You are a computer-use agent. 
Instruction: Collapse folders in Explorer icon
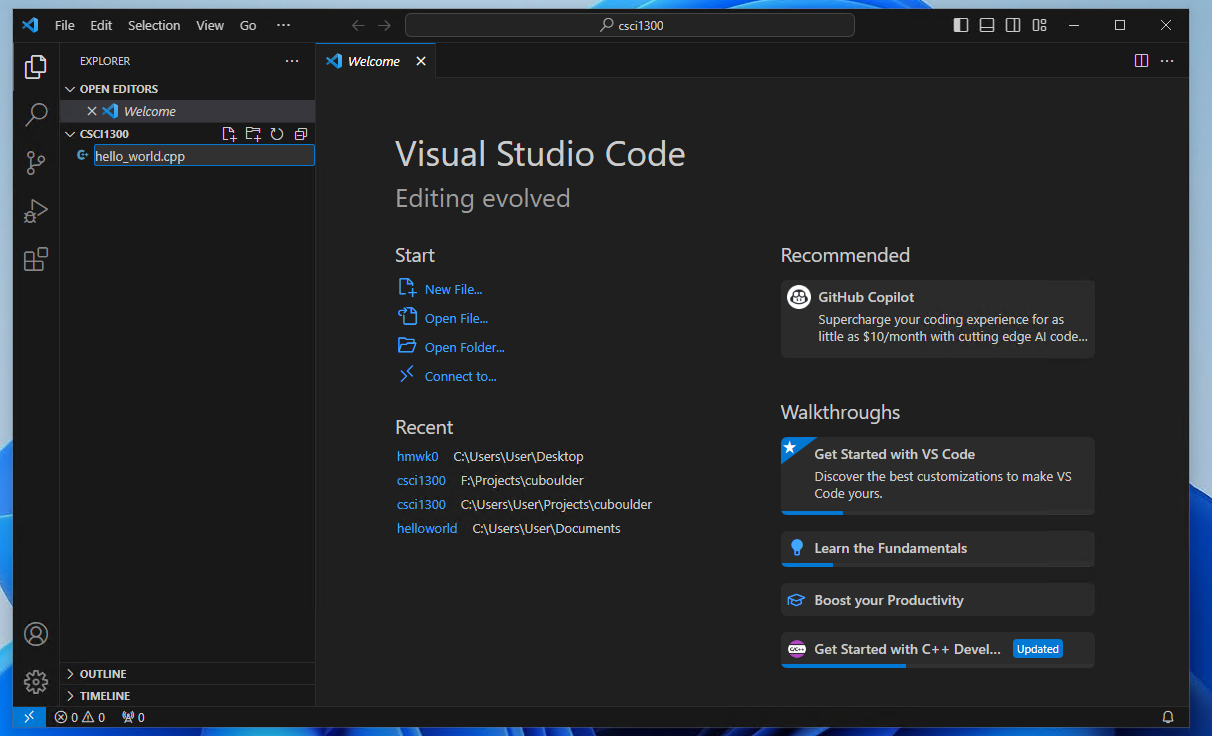301,134
